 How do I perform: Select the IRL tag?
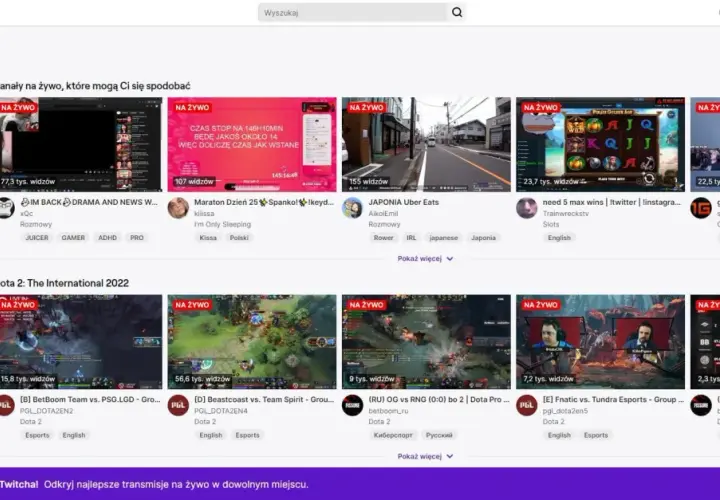point(411,238)
